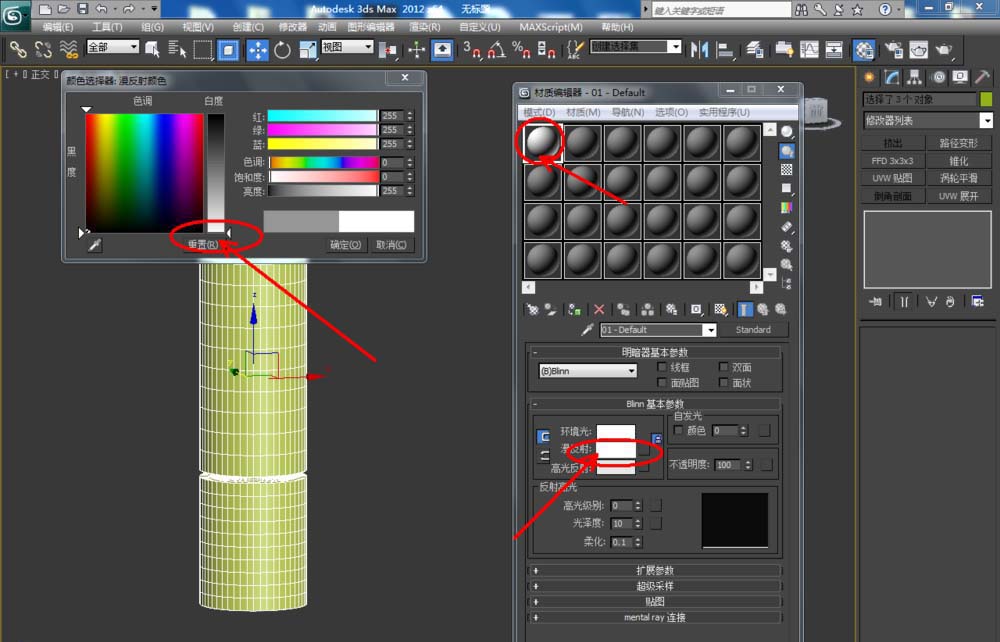The width and height of the screenshot is (1000, 642).
Task: Toggle the checkered background icon in material editor
Action: click(787, 170)
